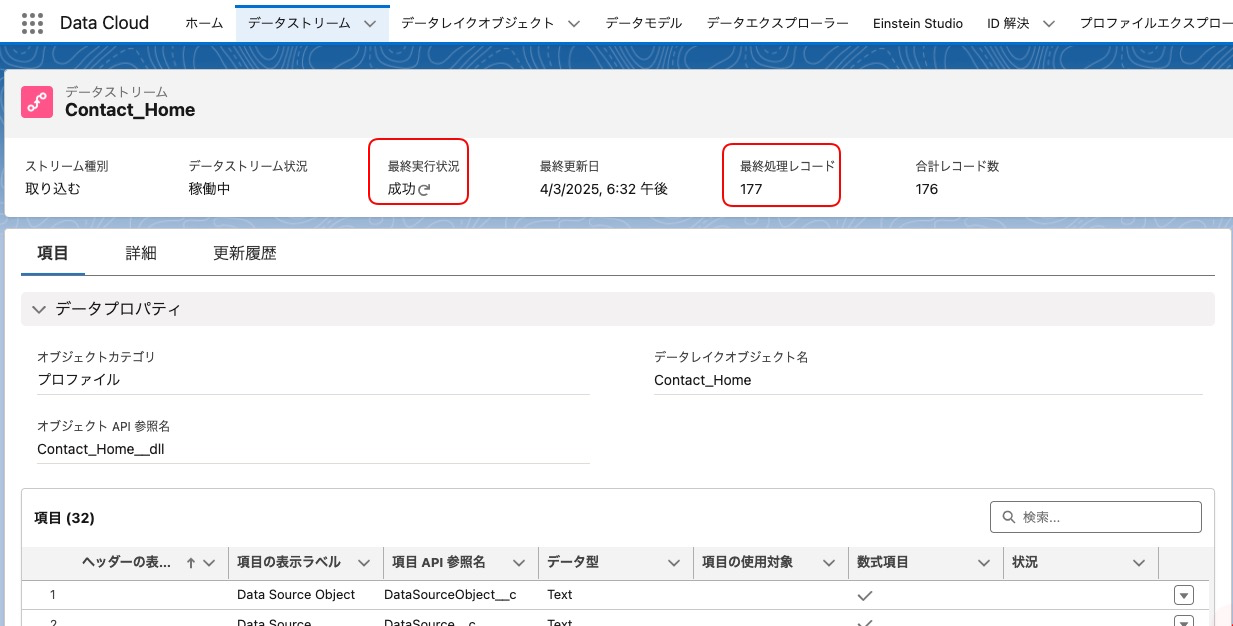Click the 取り込む stream type value
This screenshot has height=626, width=1233.
pyautogui.click(x=53, y=188)
